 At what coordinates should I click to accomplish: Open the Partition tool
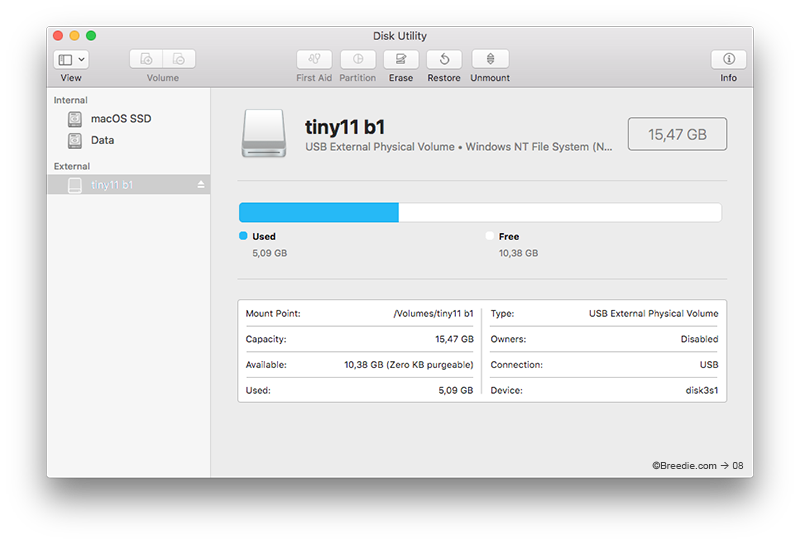pos(358,59)
